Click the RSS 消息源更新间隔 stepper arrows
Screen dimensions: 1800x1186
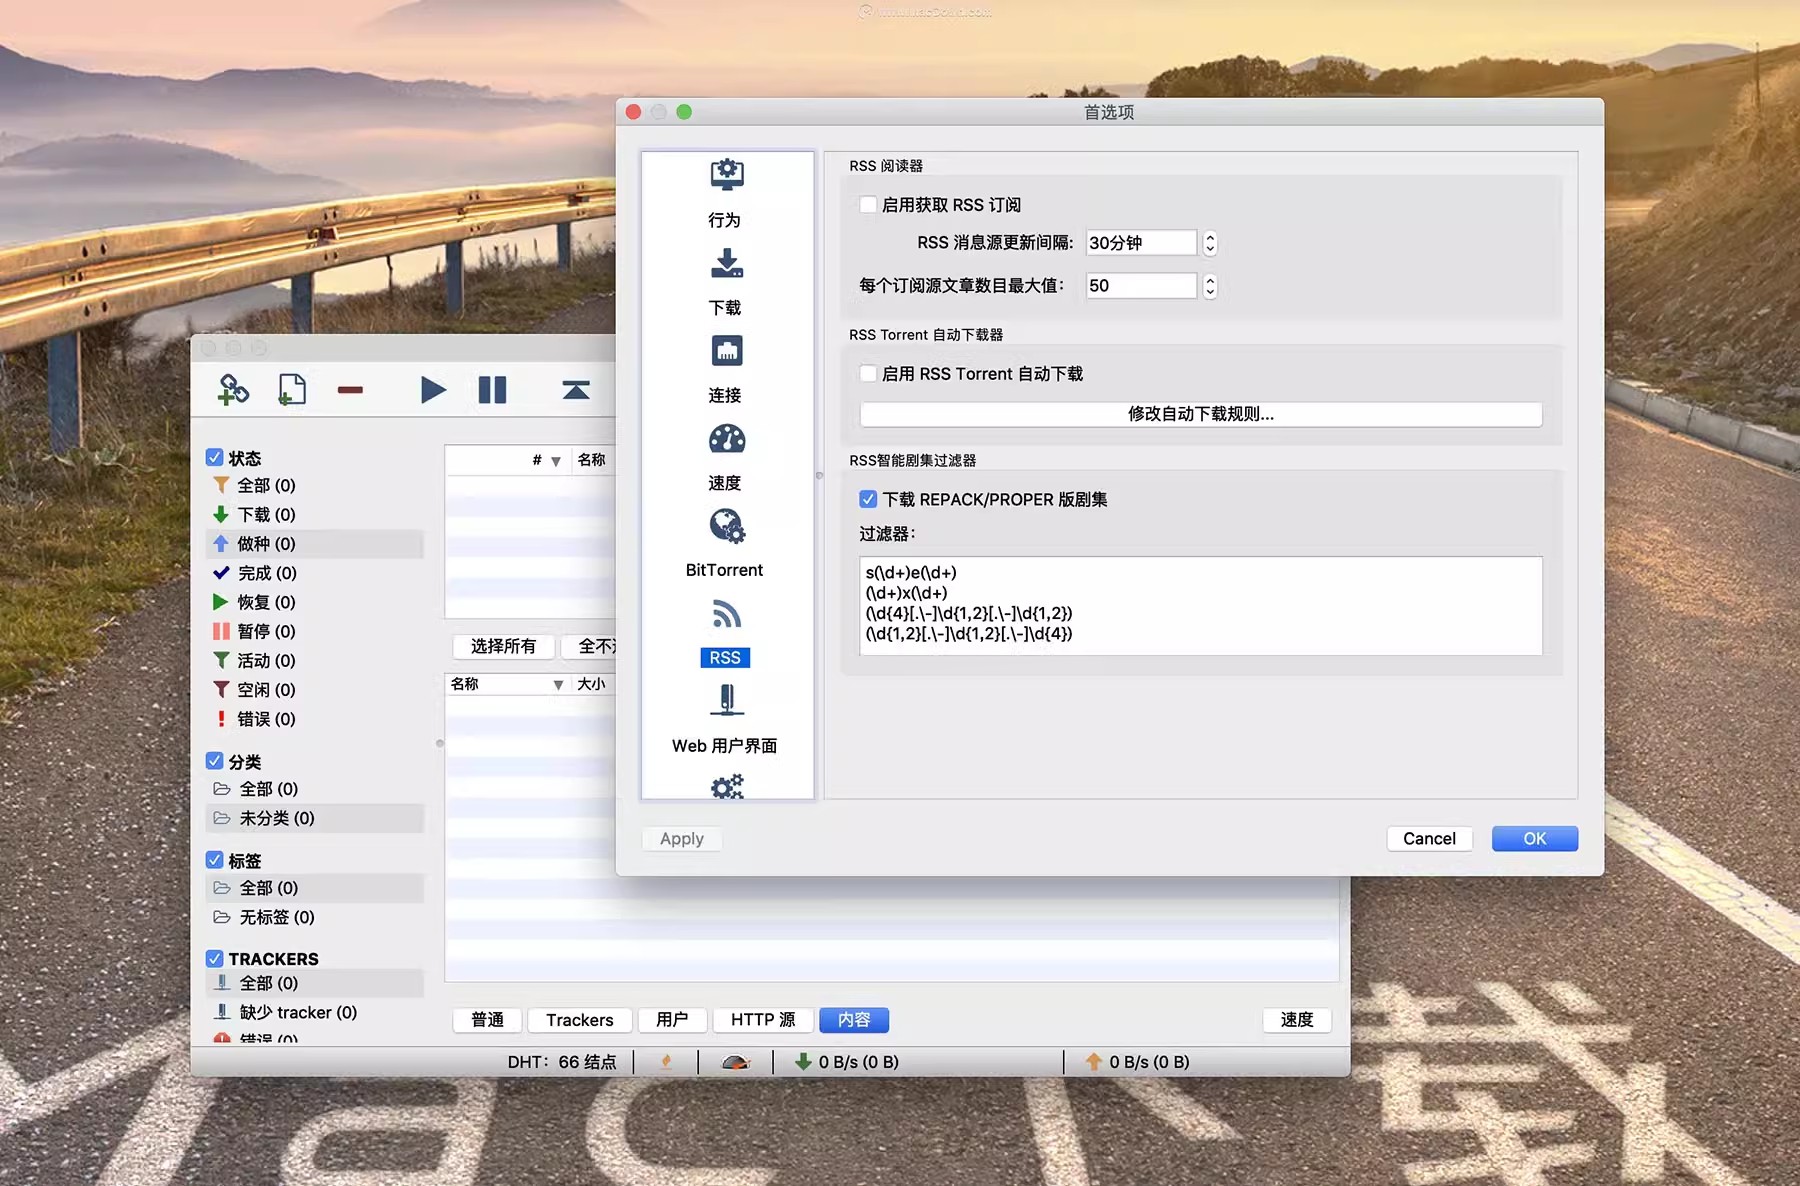(x=1209, y=242)
